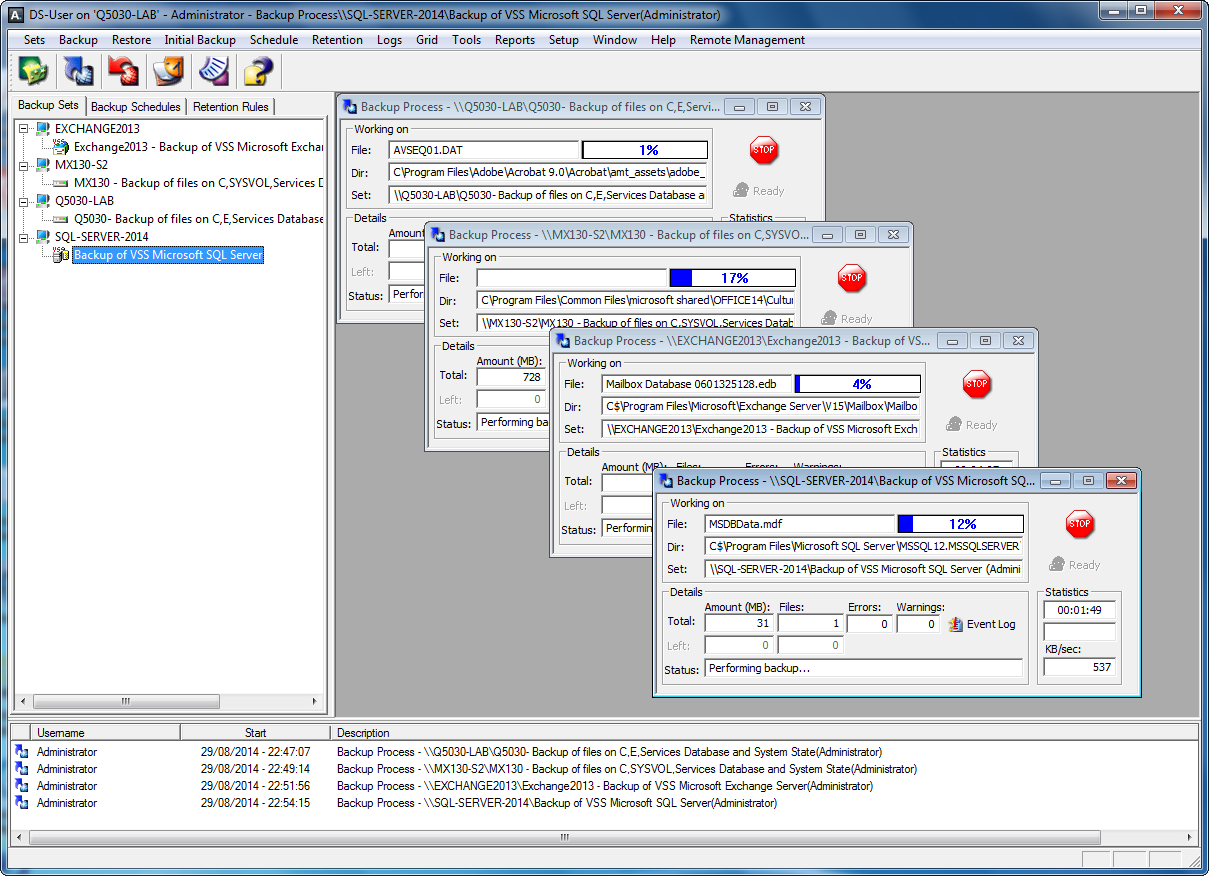Click the STOP icon in the Q5030-LAB backup window
This screenshot has width=1209, height=876.
tap(764, 150)
